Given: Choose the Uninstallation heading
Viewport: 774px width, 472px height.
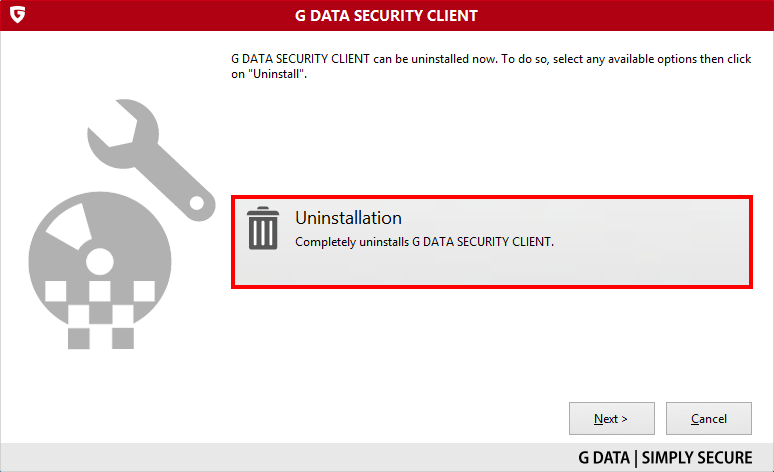Looking at the screenshot, I should (x=348, y=218).
